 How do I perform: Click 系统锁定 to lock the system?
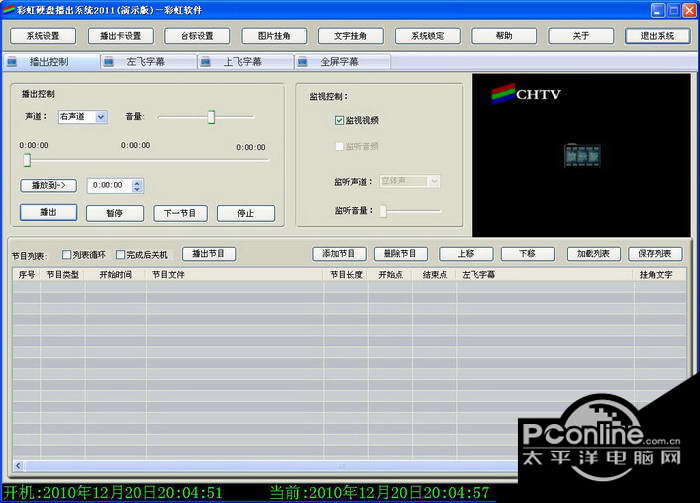coord(428,36)
